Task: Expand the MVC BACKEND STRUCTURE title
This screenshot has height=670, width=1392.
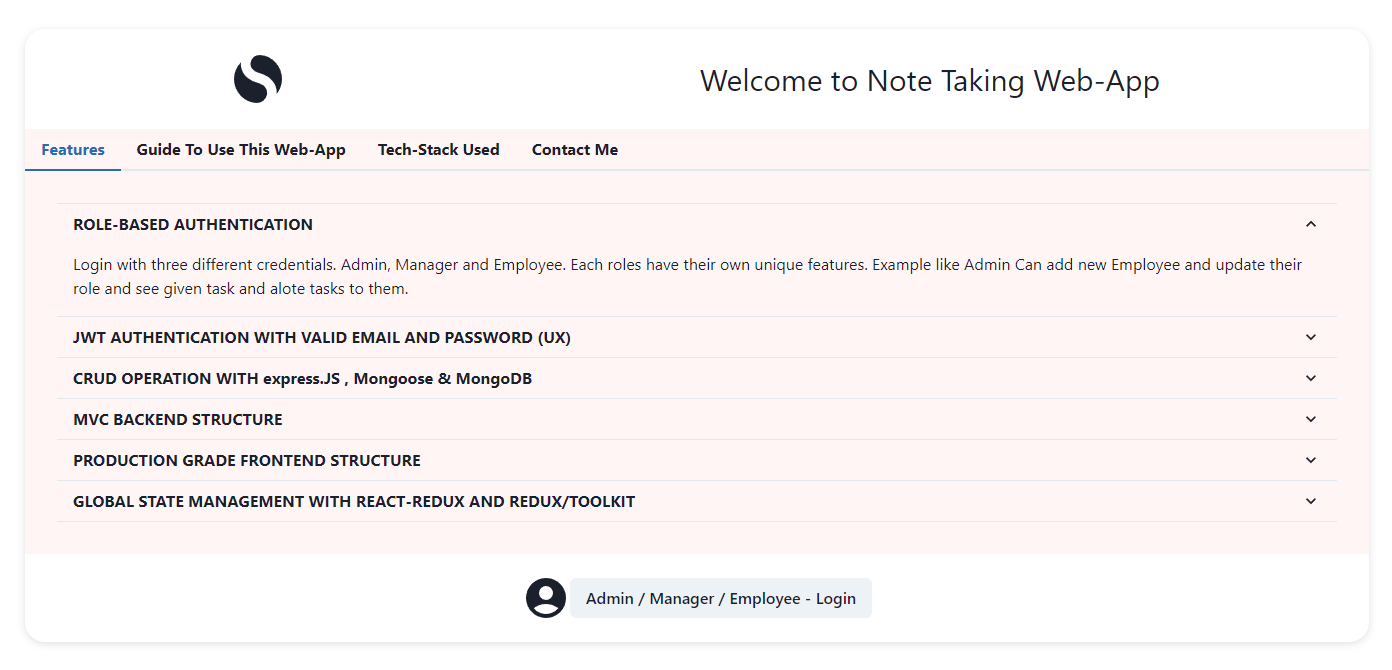Action: click(178, 420)
